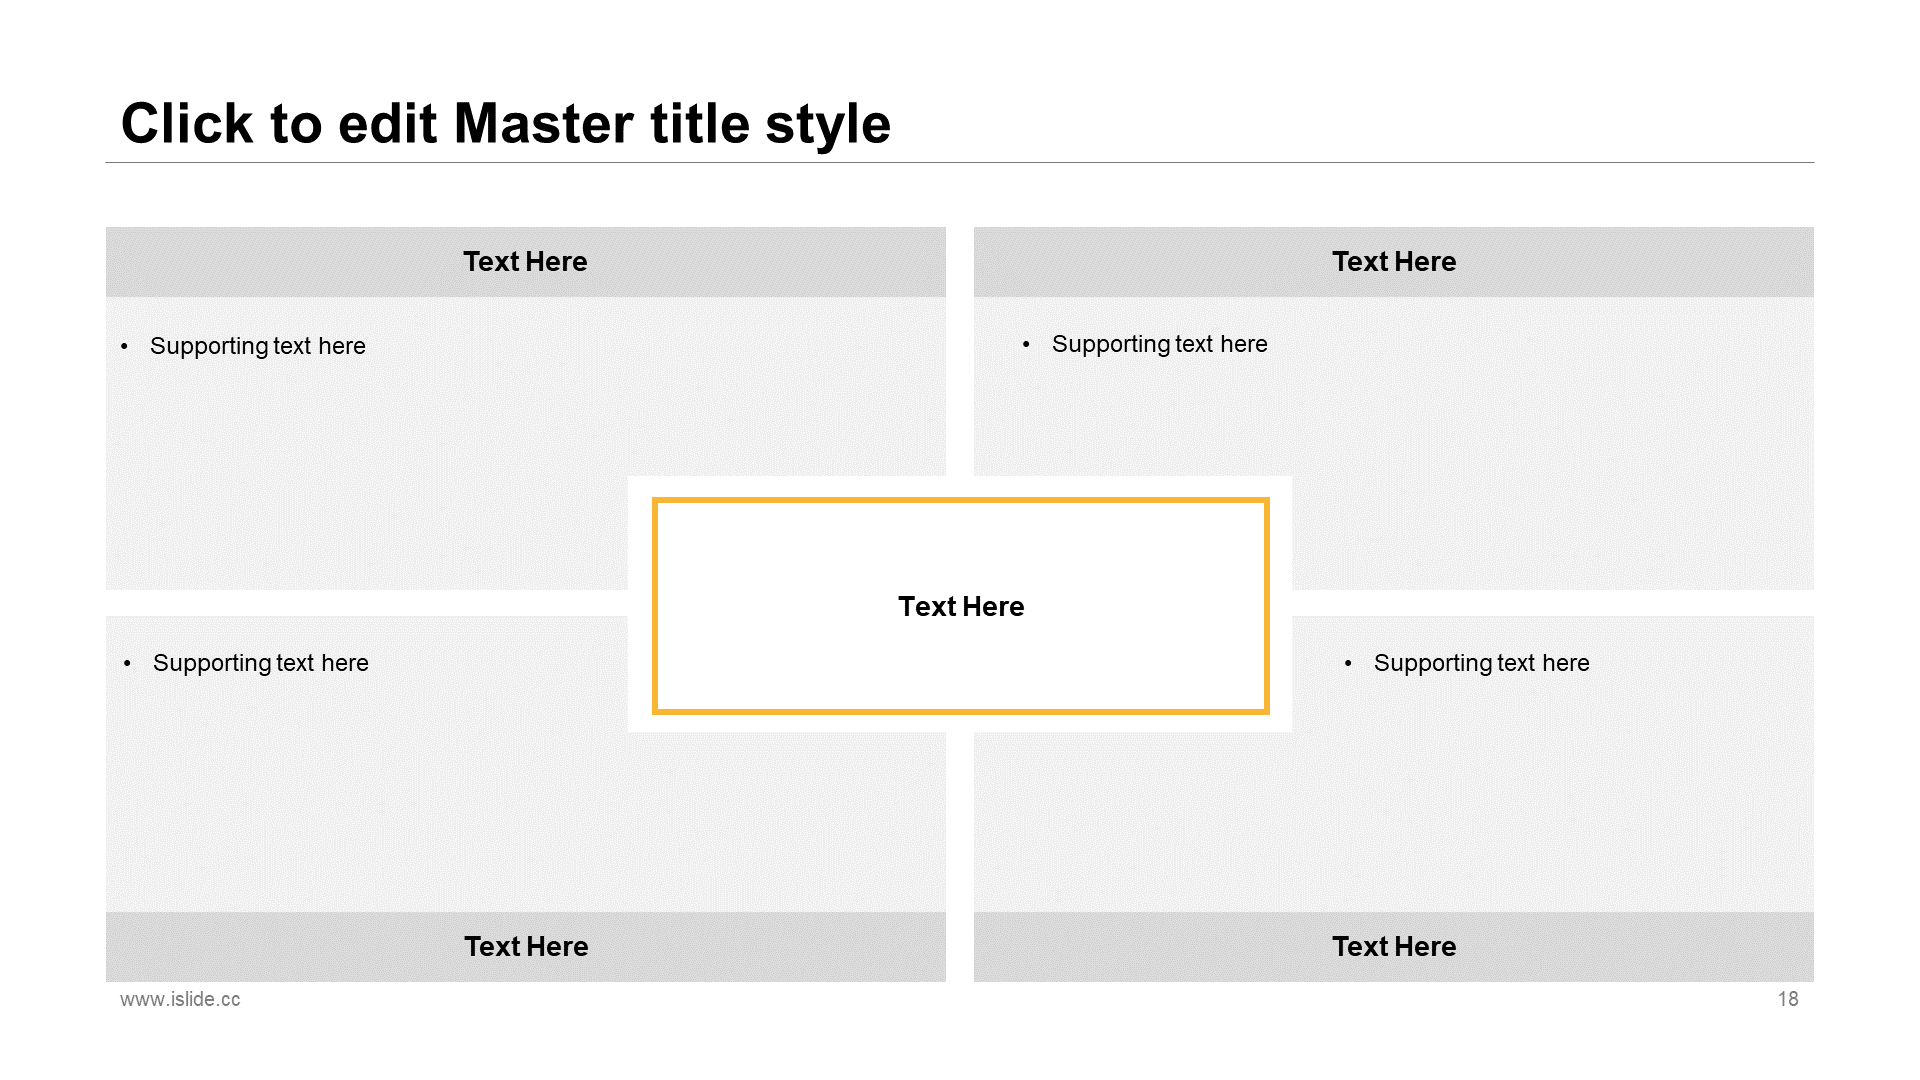Select the horizontal line under the title
Screen dimensions: 1920x1080
click(960, 162)
